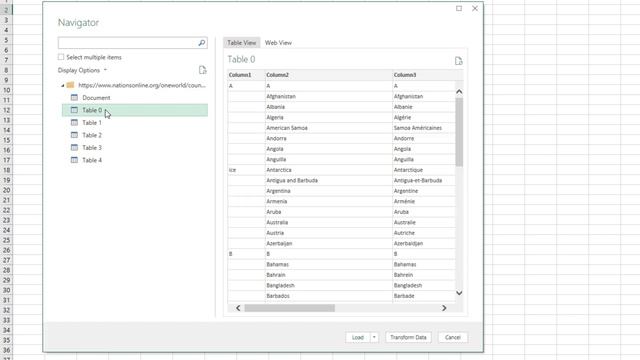Click the Antigua and Barbuda cell
This screenshot has width=640, height=360.
click(x=329, y=180)
